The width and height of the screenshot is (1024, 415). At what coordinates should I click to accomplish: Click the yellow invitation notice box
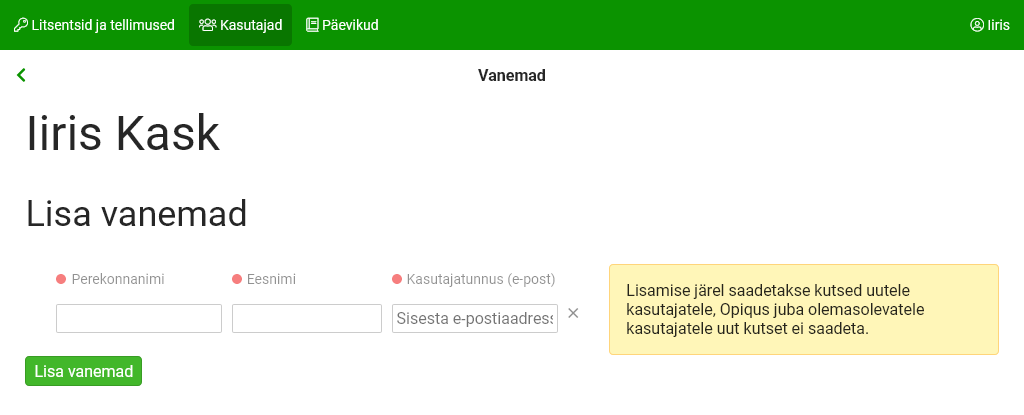click(803, 309)
